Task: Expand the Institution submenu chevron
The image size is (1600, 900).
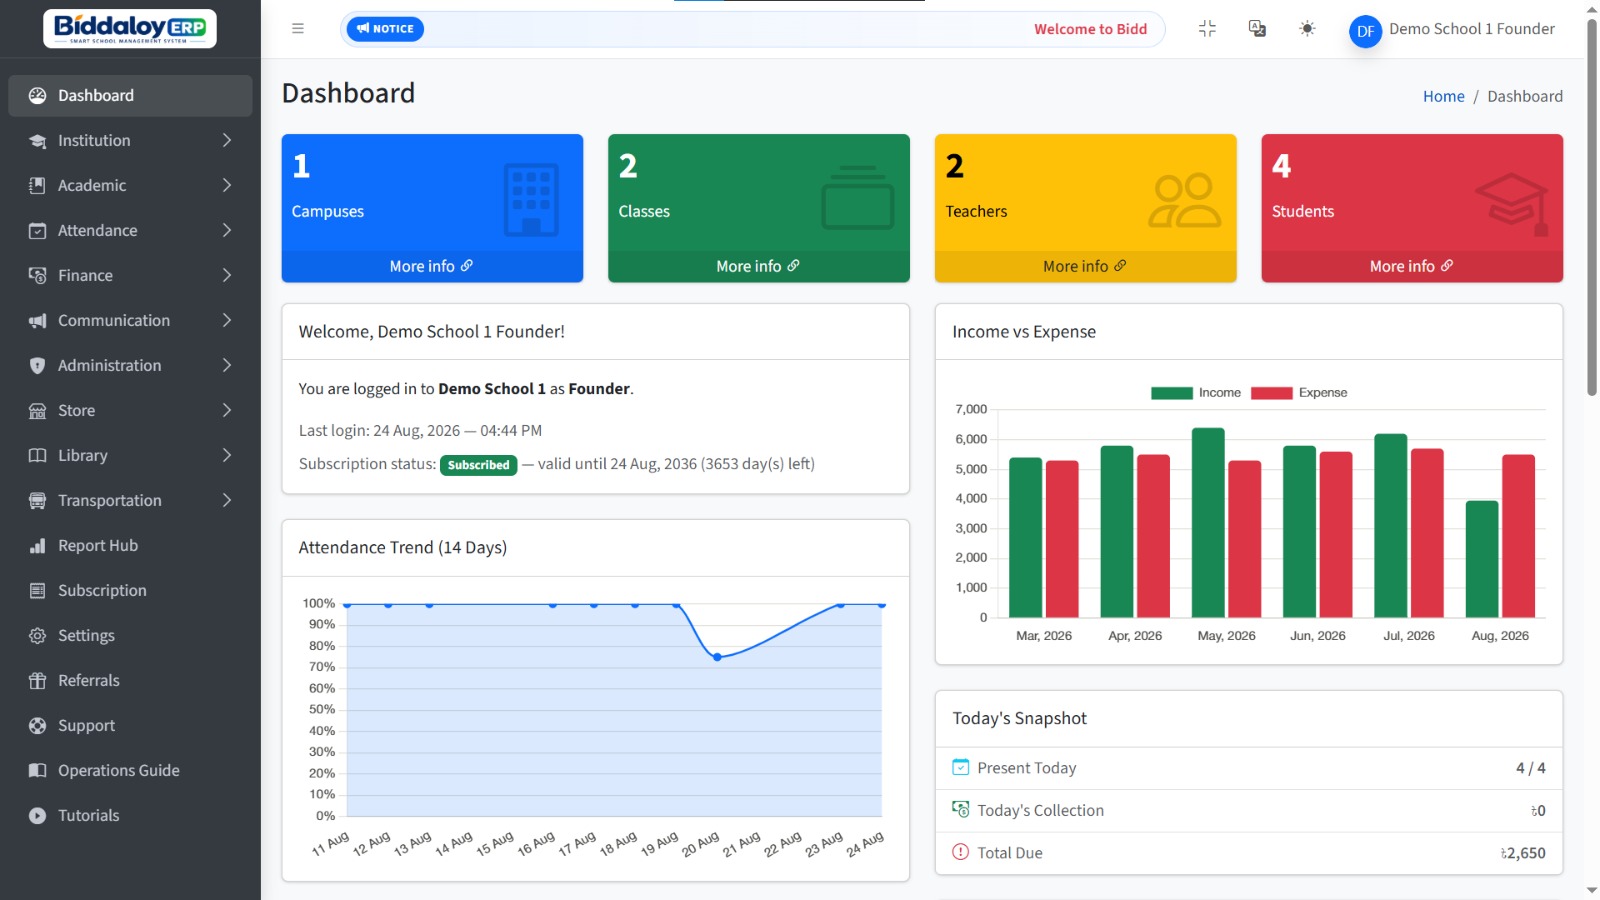Action: [x=227, y=141]
